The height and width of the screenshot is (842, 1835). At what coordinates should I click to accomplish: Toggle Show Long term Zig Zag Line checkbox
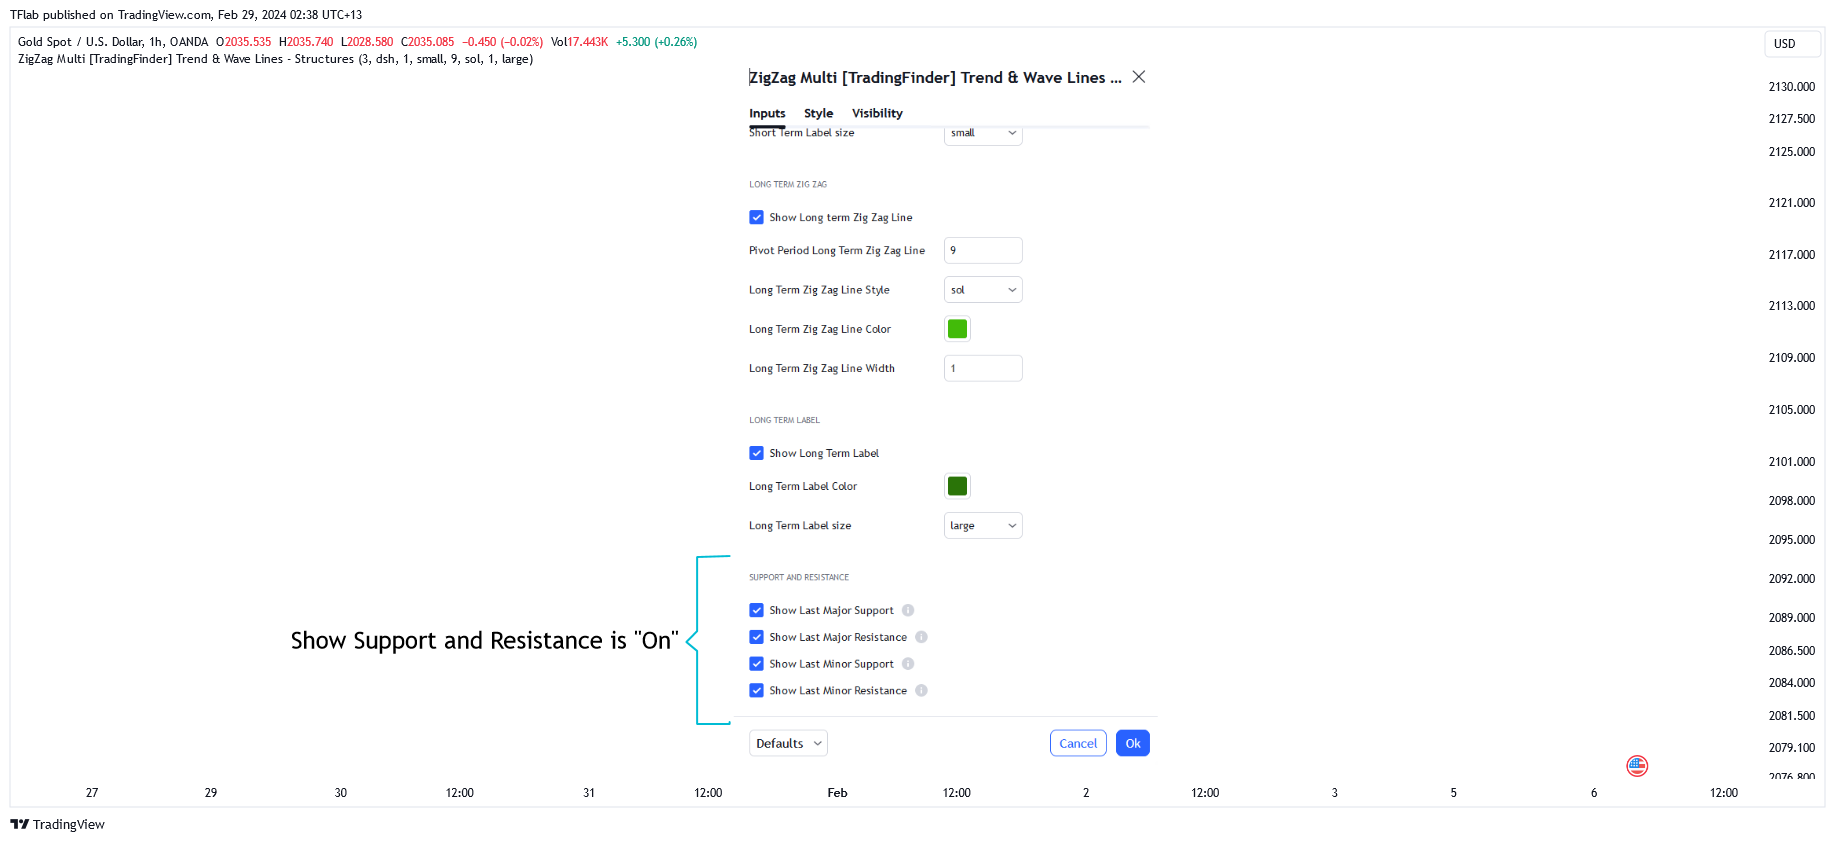click(x=756, y=217)
